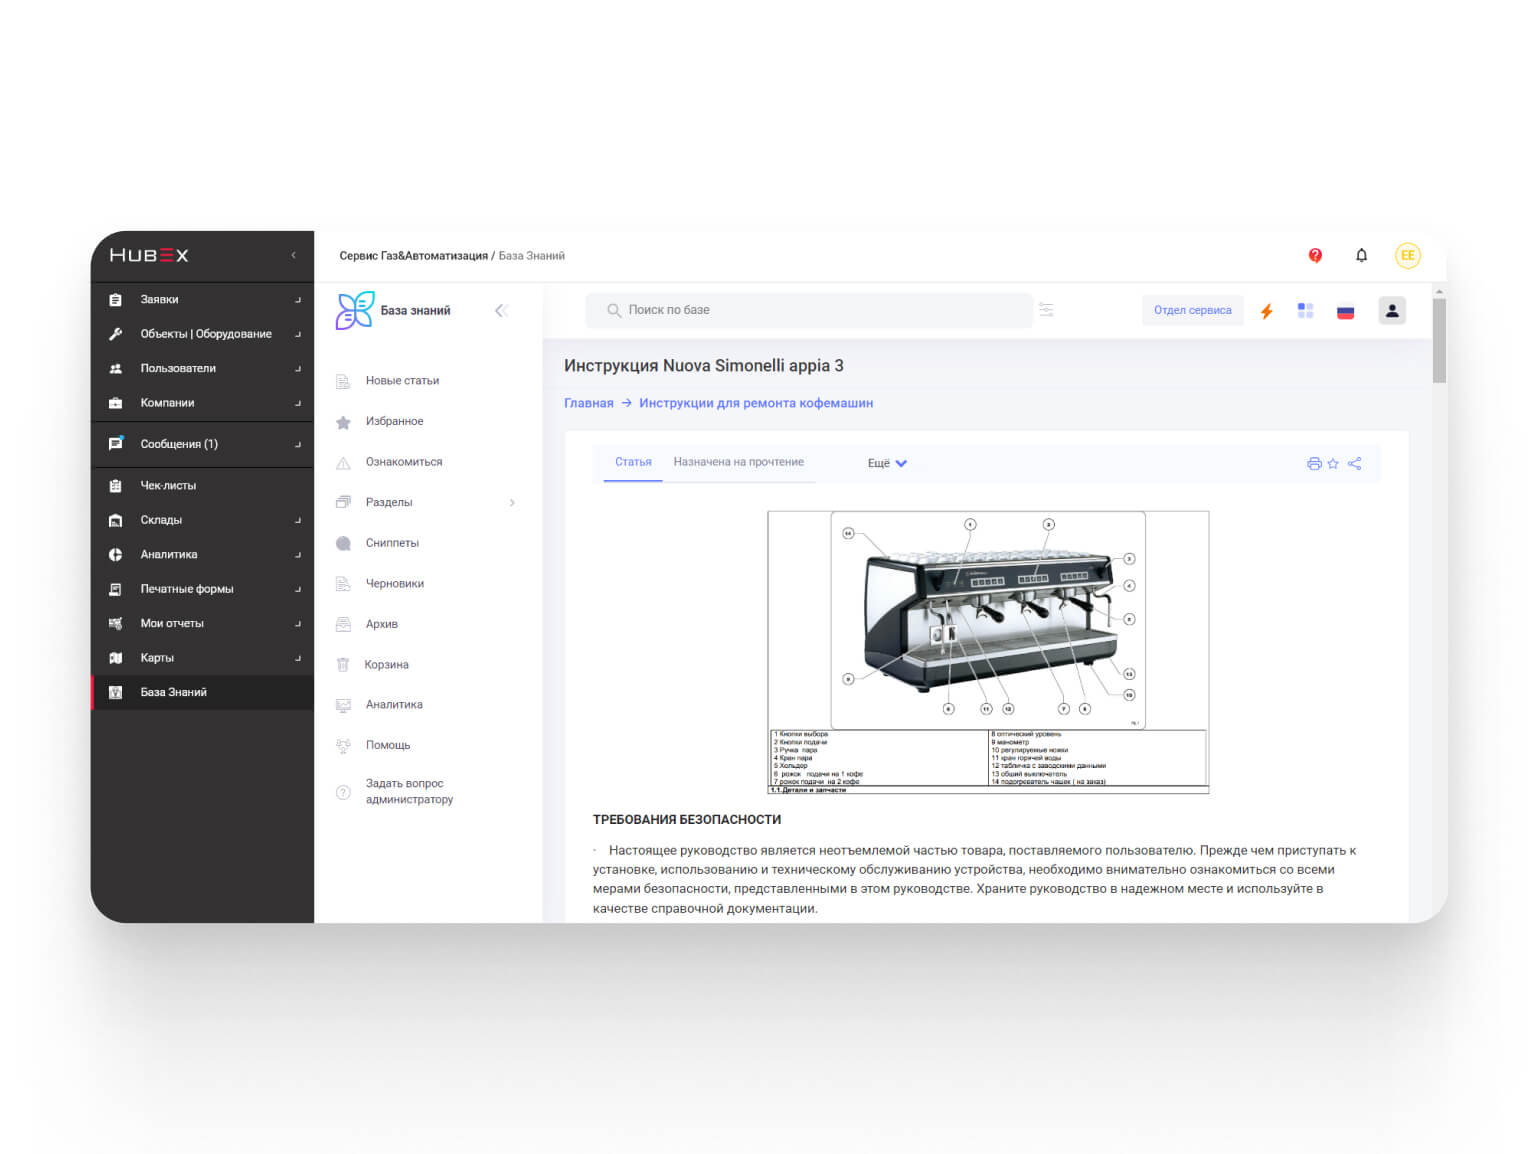The height and width of the screenshot is (1154, 1539).
Task: Click the coffee machine diagram image
Action: click(988, 652)
